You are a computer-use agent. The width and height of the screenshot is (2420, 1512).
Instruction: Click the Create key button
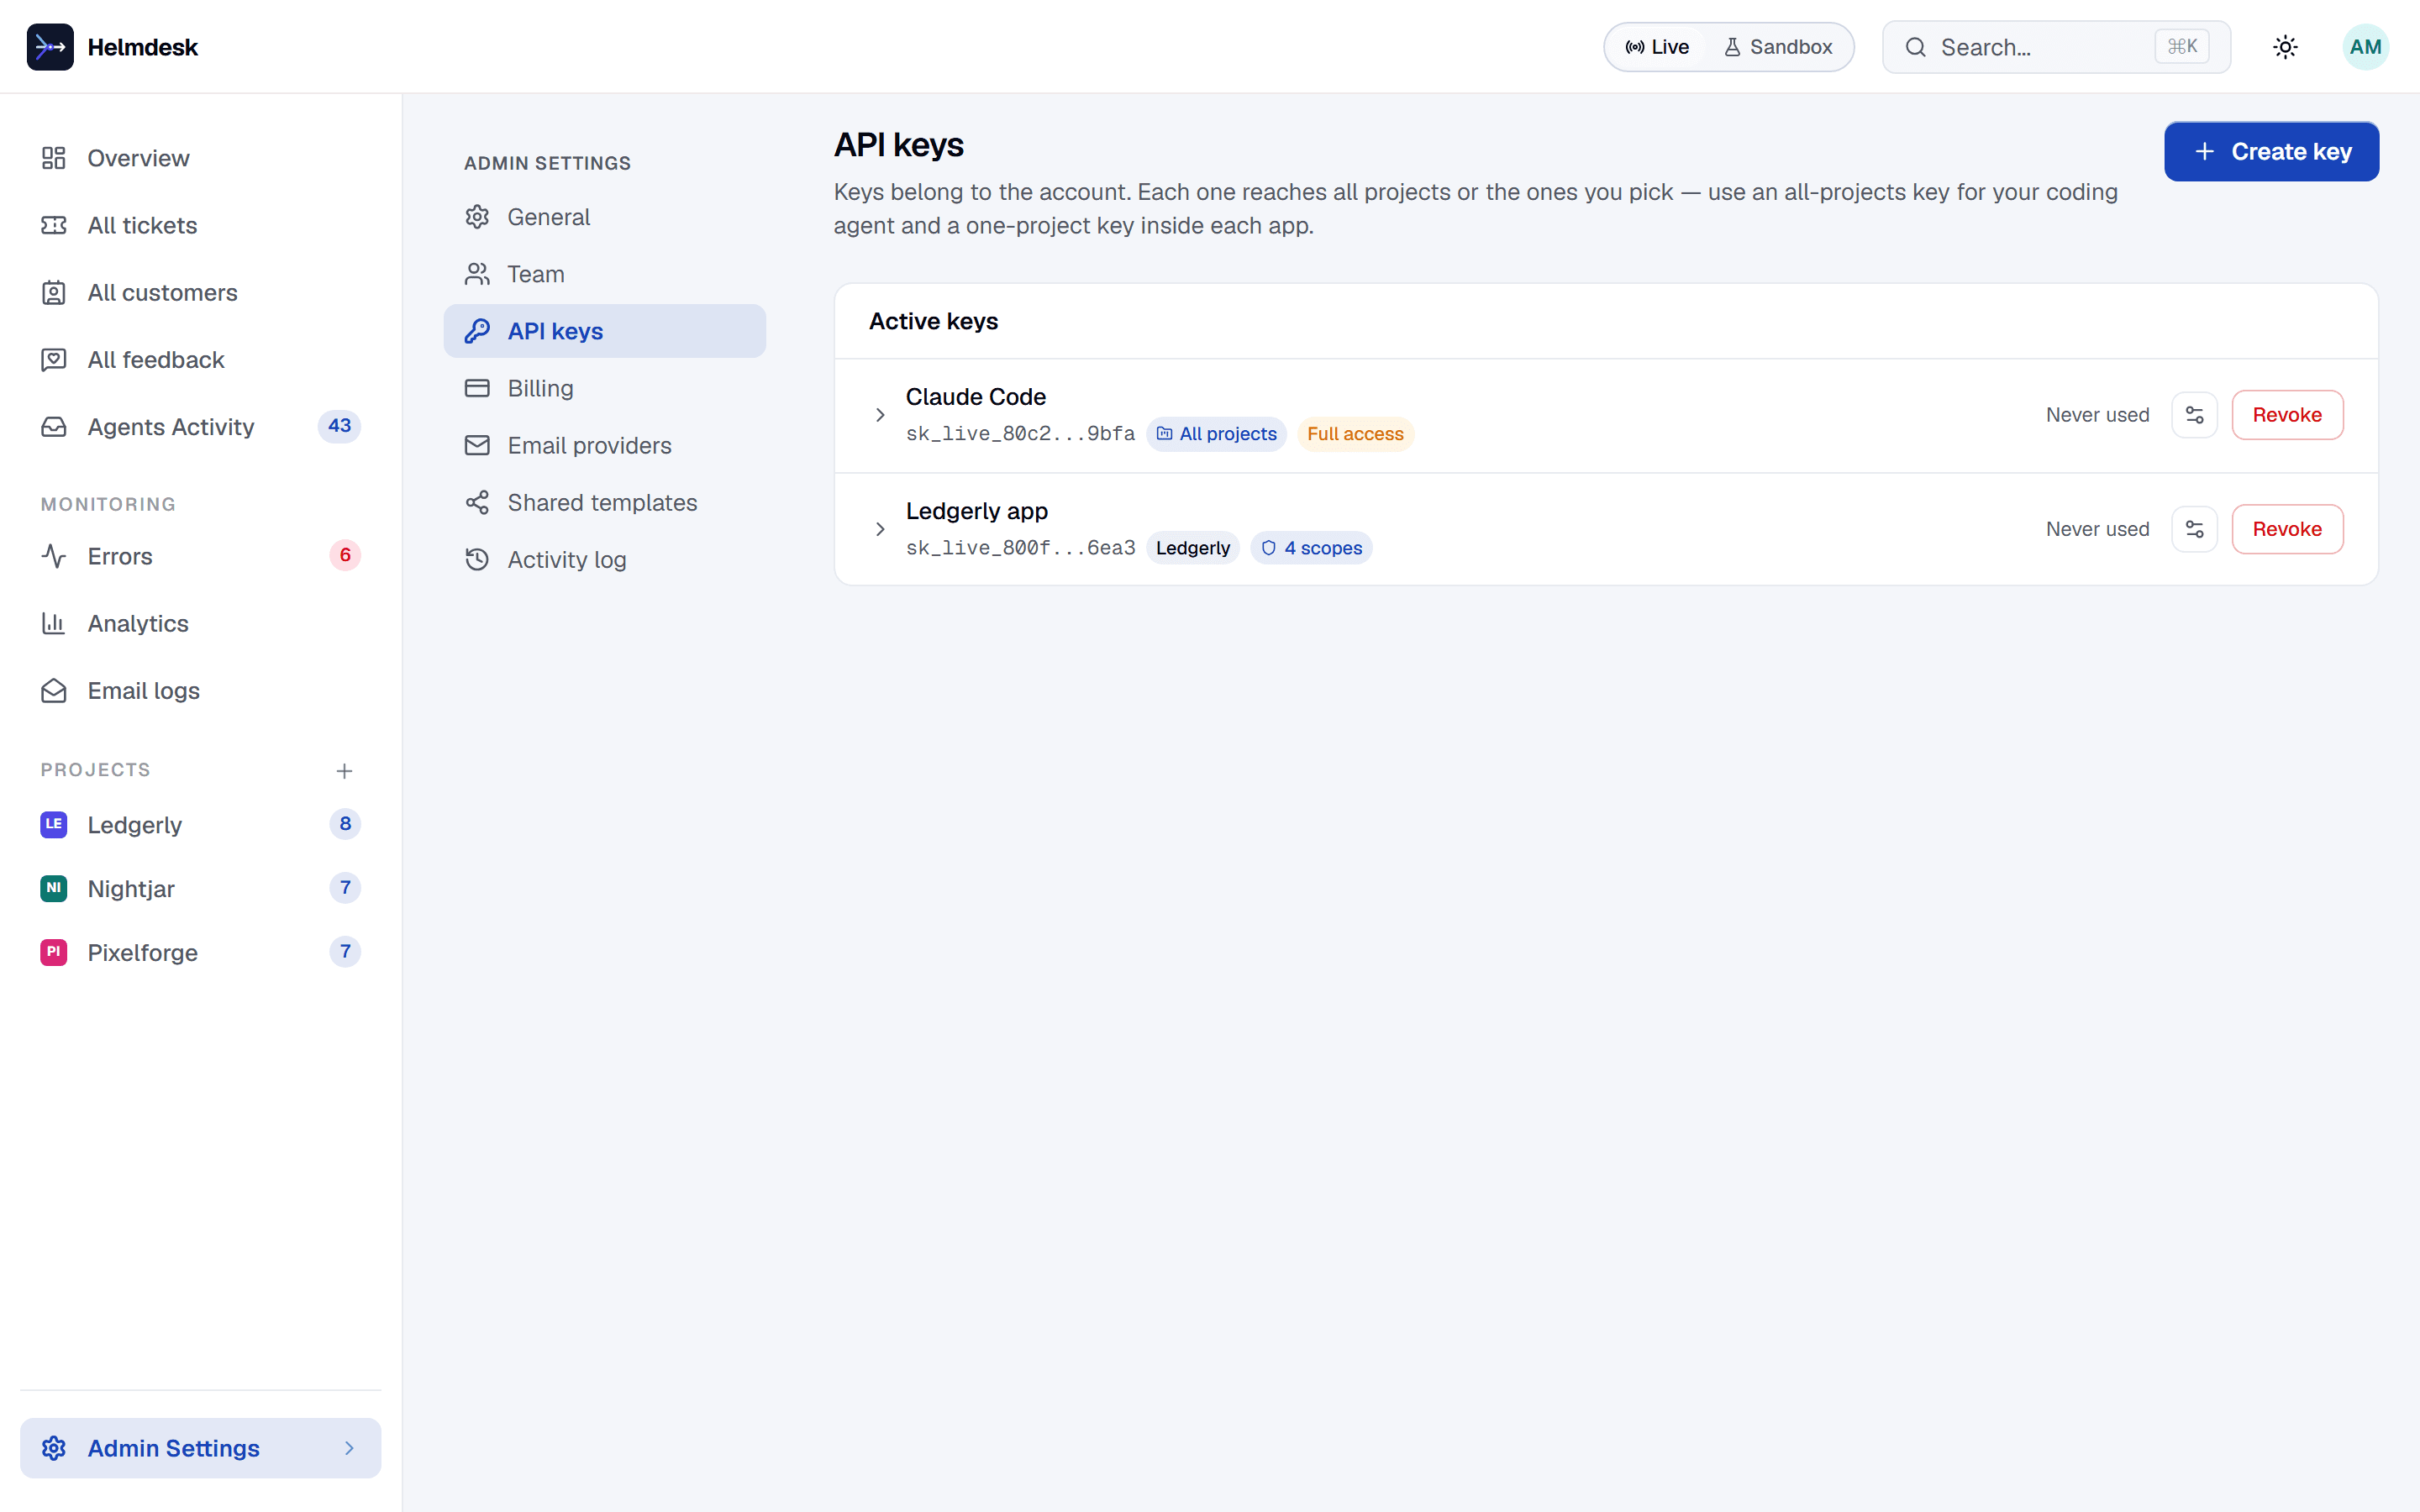click(x=2271, y=152)
